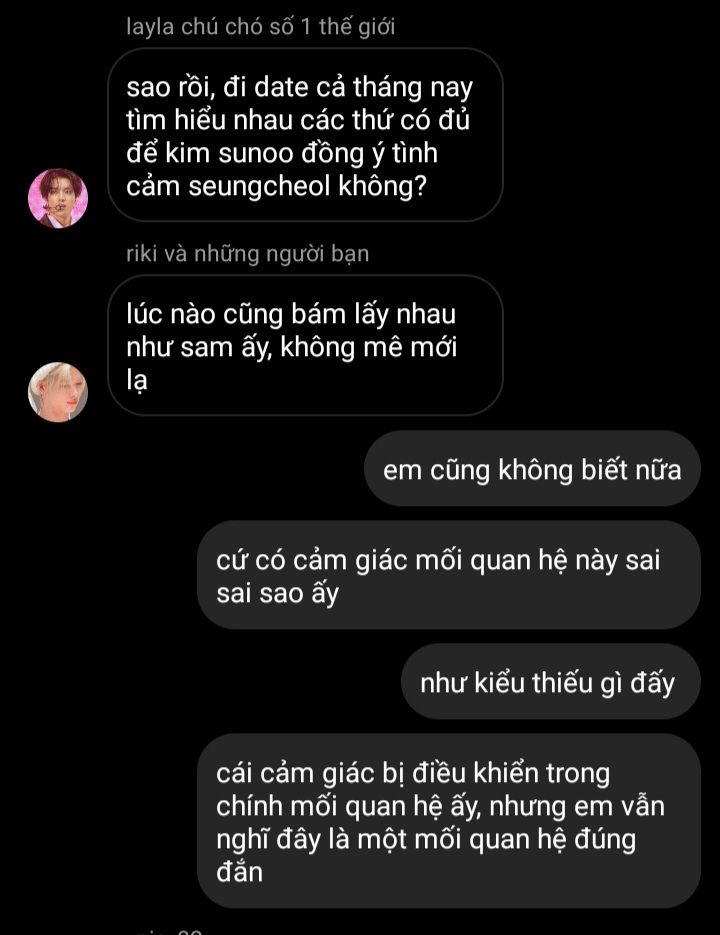The width and height of the screenshot is (720, 935).
Task: View profile photo beside the "như sam ấy" message
Action: click(x=58, y=392)
